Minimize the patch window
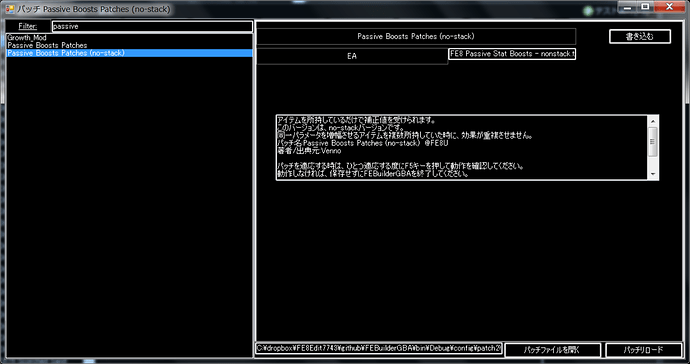Viewport: 690px width, 364px height. pos(628,7)
